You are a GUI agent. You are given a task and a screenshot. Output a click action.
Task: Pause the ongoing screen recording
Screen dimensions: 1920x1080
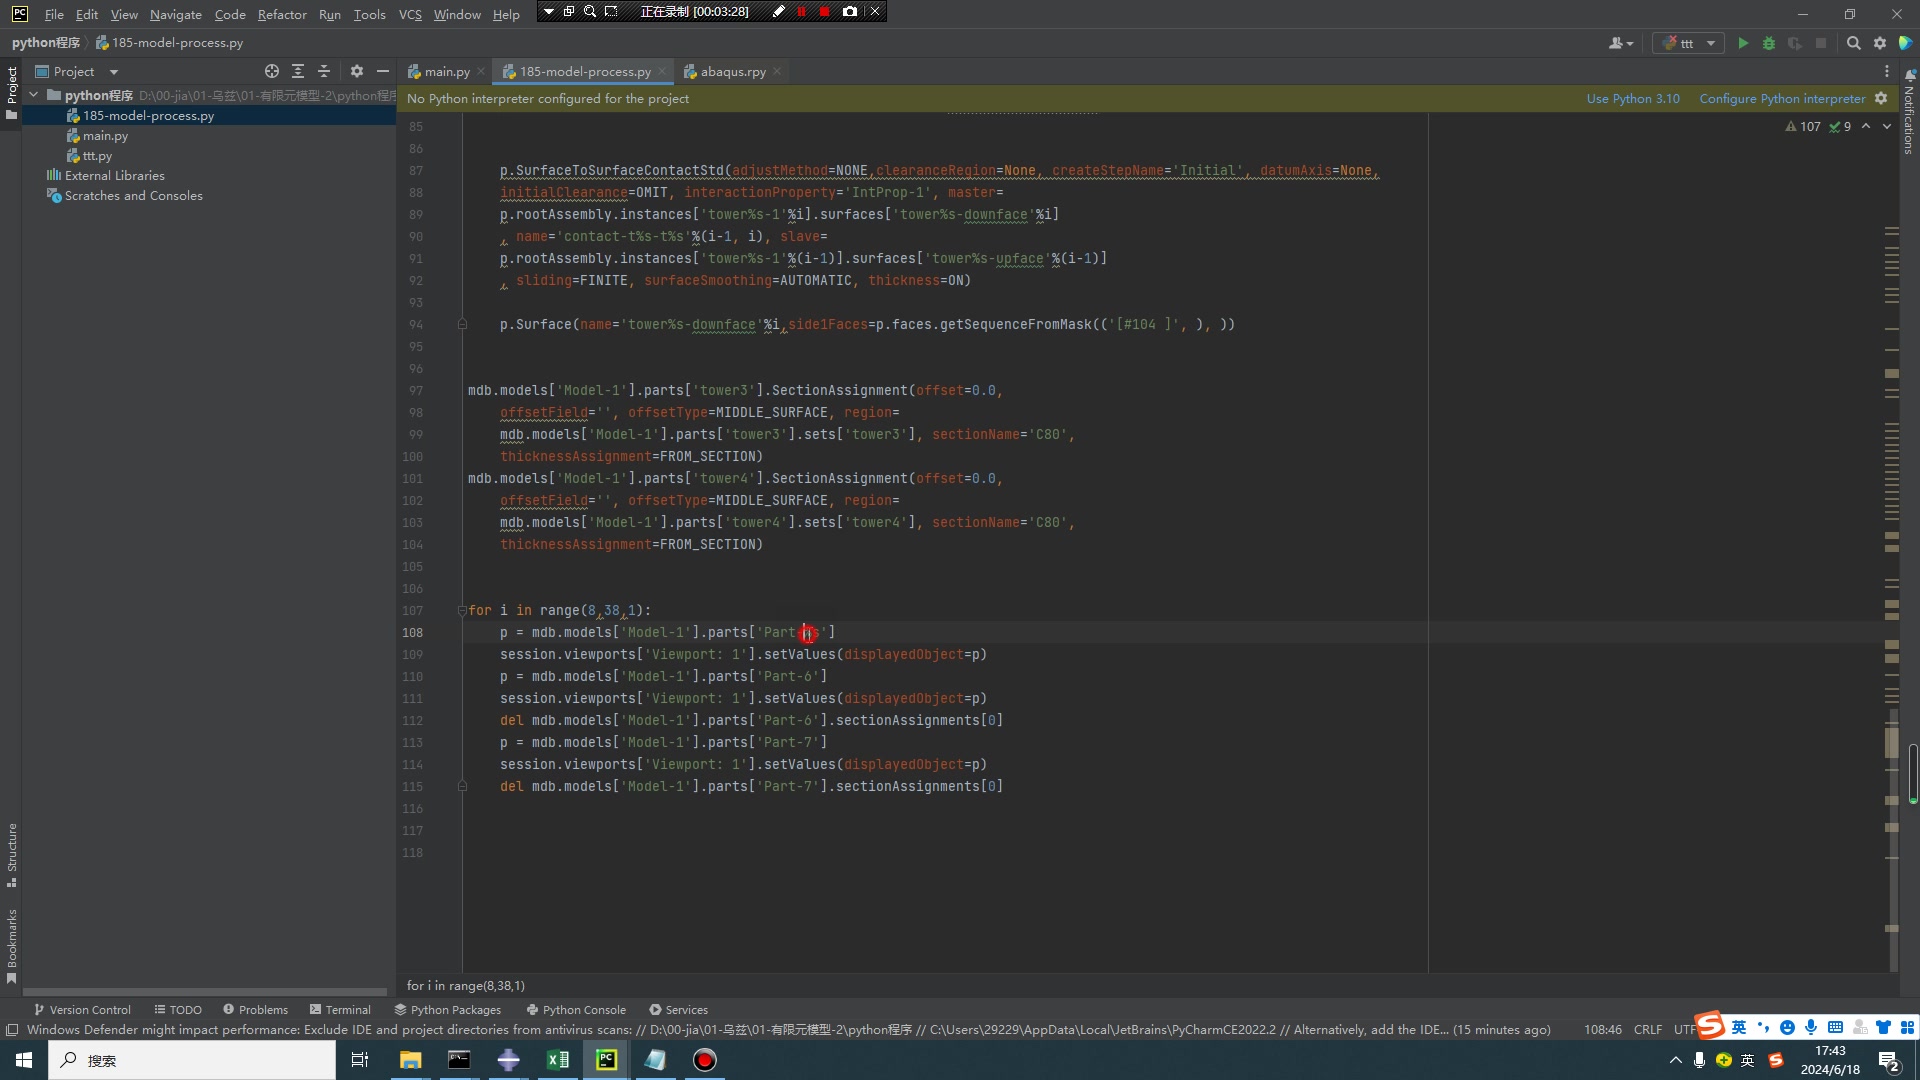[x=803, y=11]
